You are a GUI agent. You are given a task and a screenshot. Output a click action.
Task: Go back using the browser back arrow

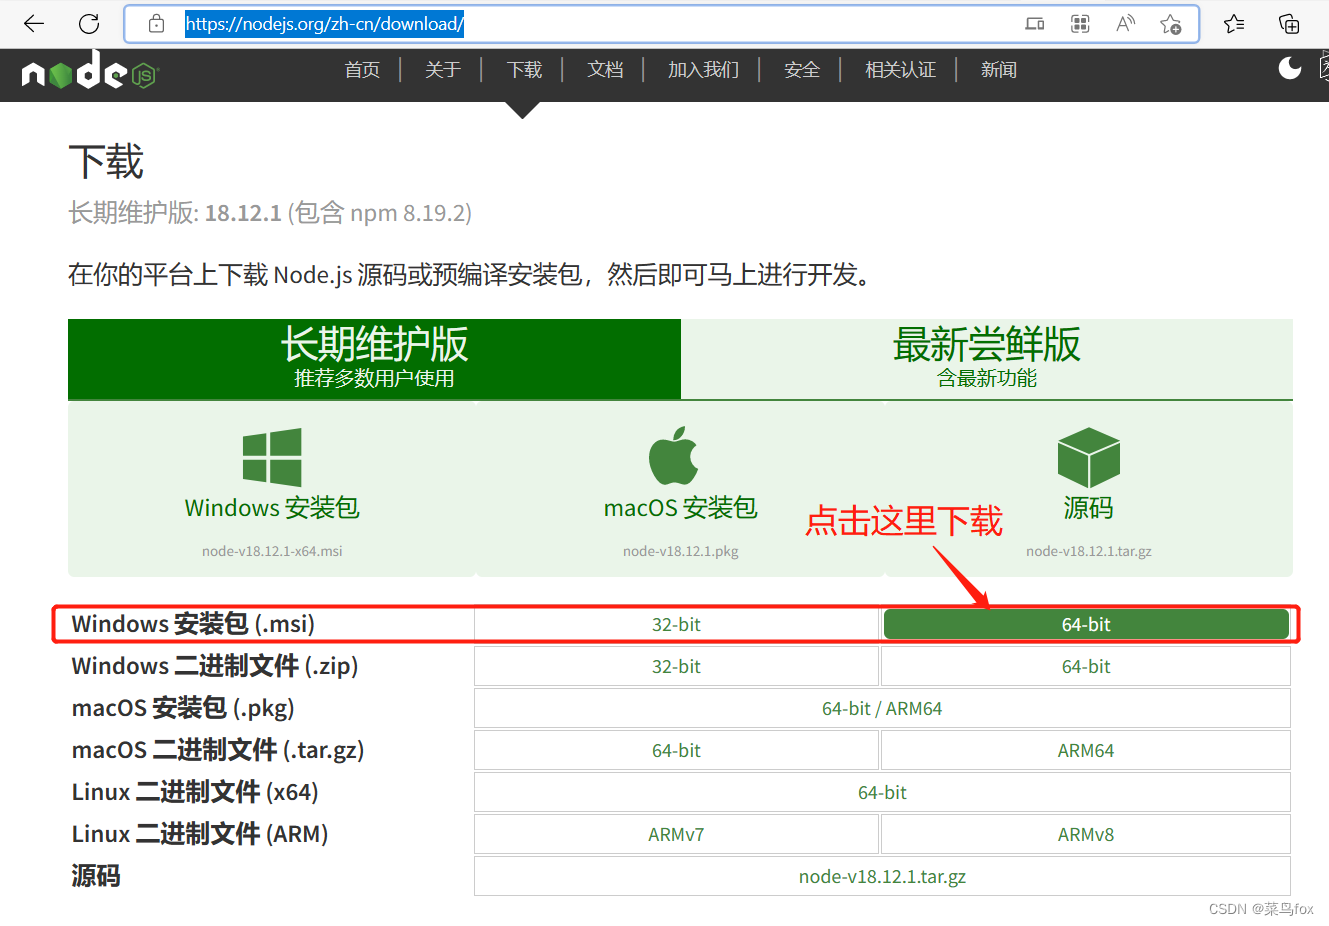(x=34, y=23)
